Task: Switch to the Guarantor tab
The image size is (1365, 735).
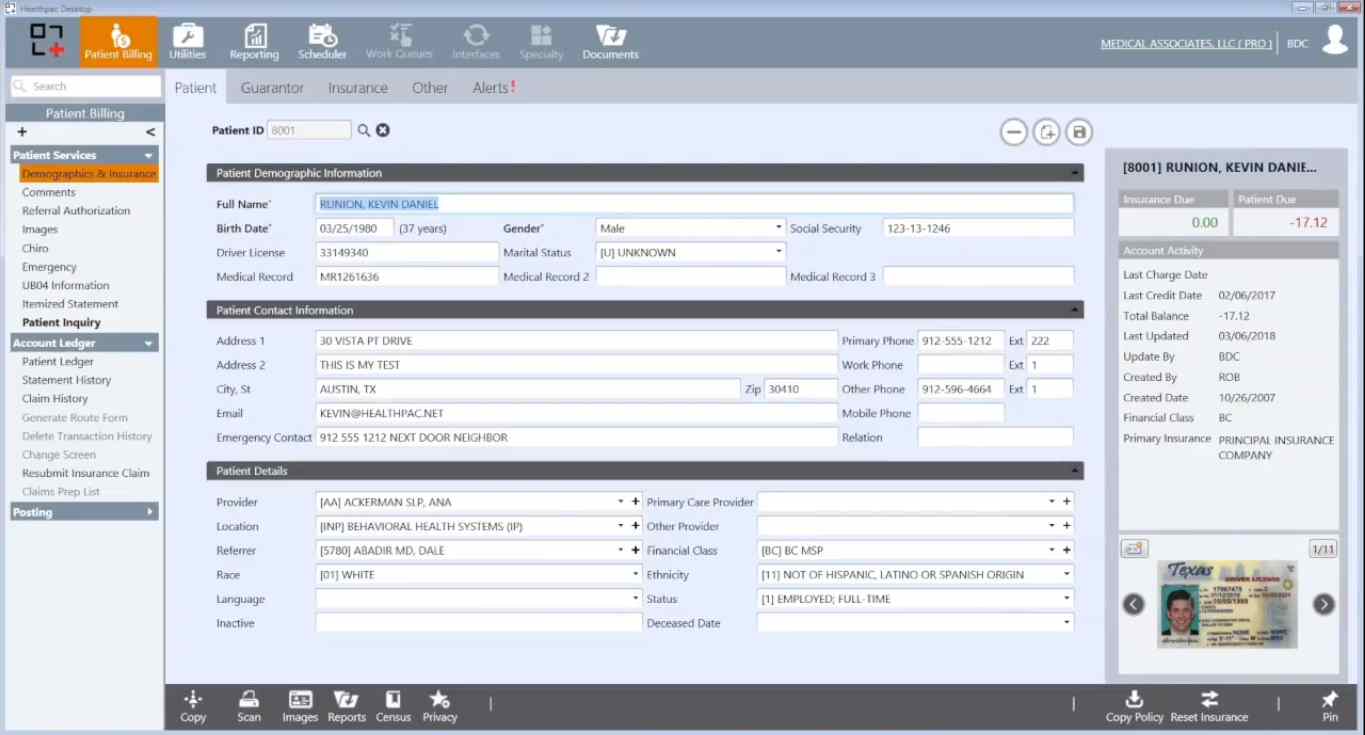Action: pos(272,88)
